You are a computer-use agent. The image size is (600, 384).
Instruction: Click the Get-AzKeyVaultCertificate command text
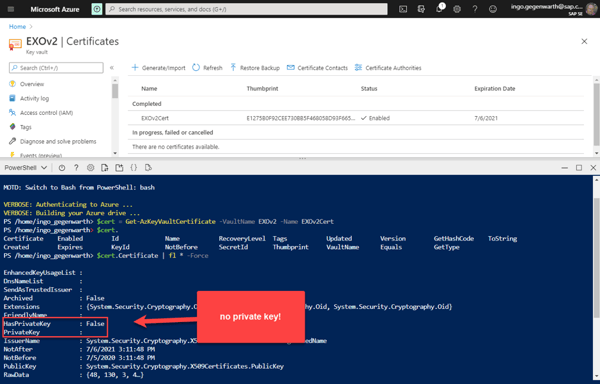point(170,221)
